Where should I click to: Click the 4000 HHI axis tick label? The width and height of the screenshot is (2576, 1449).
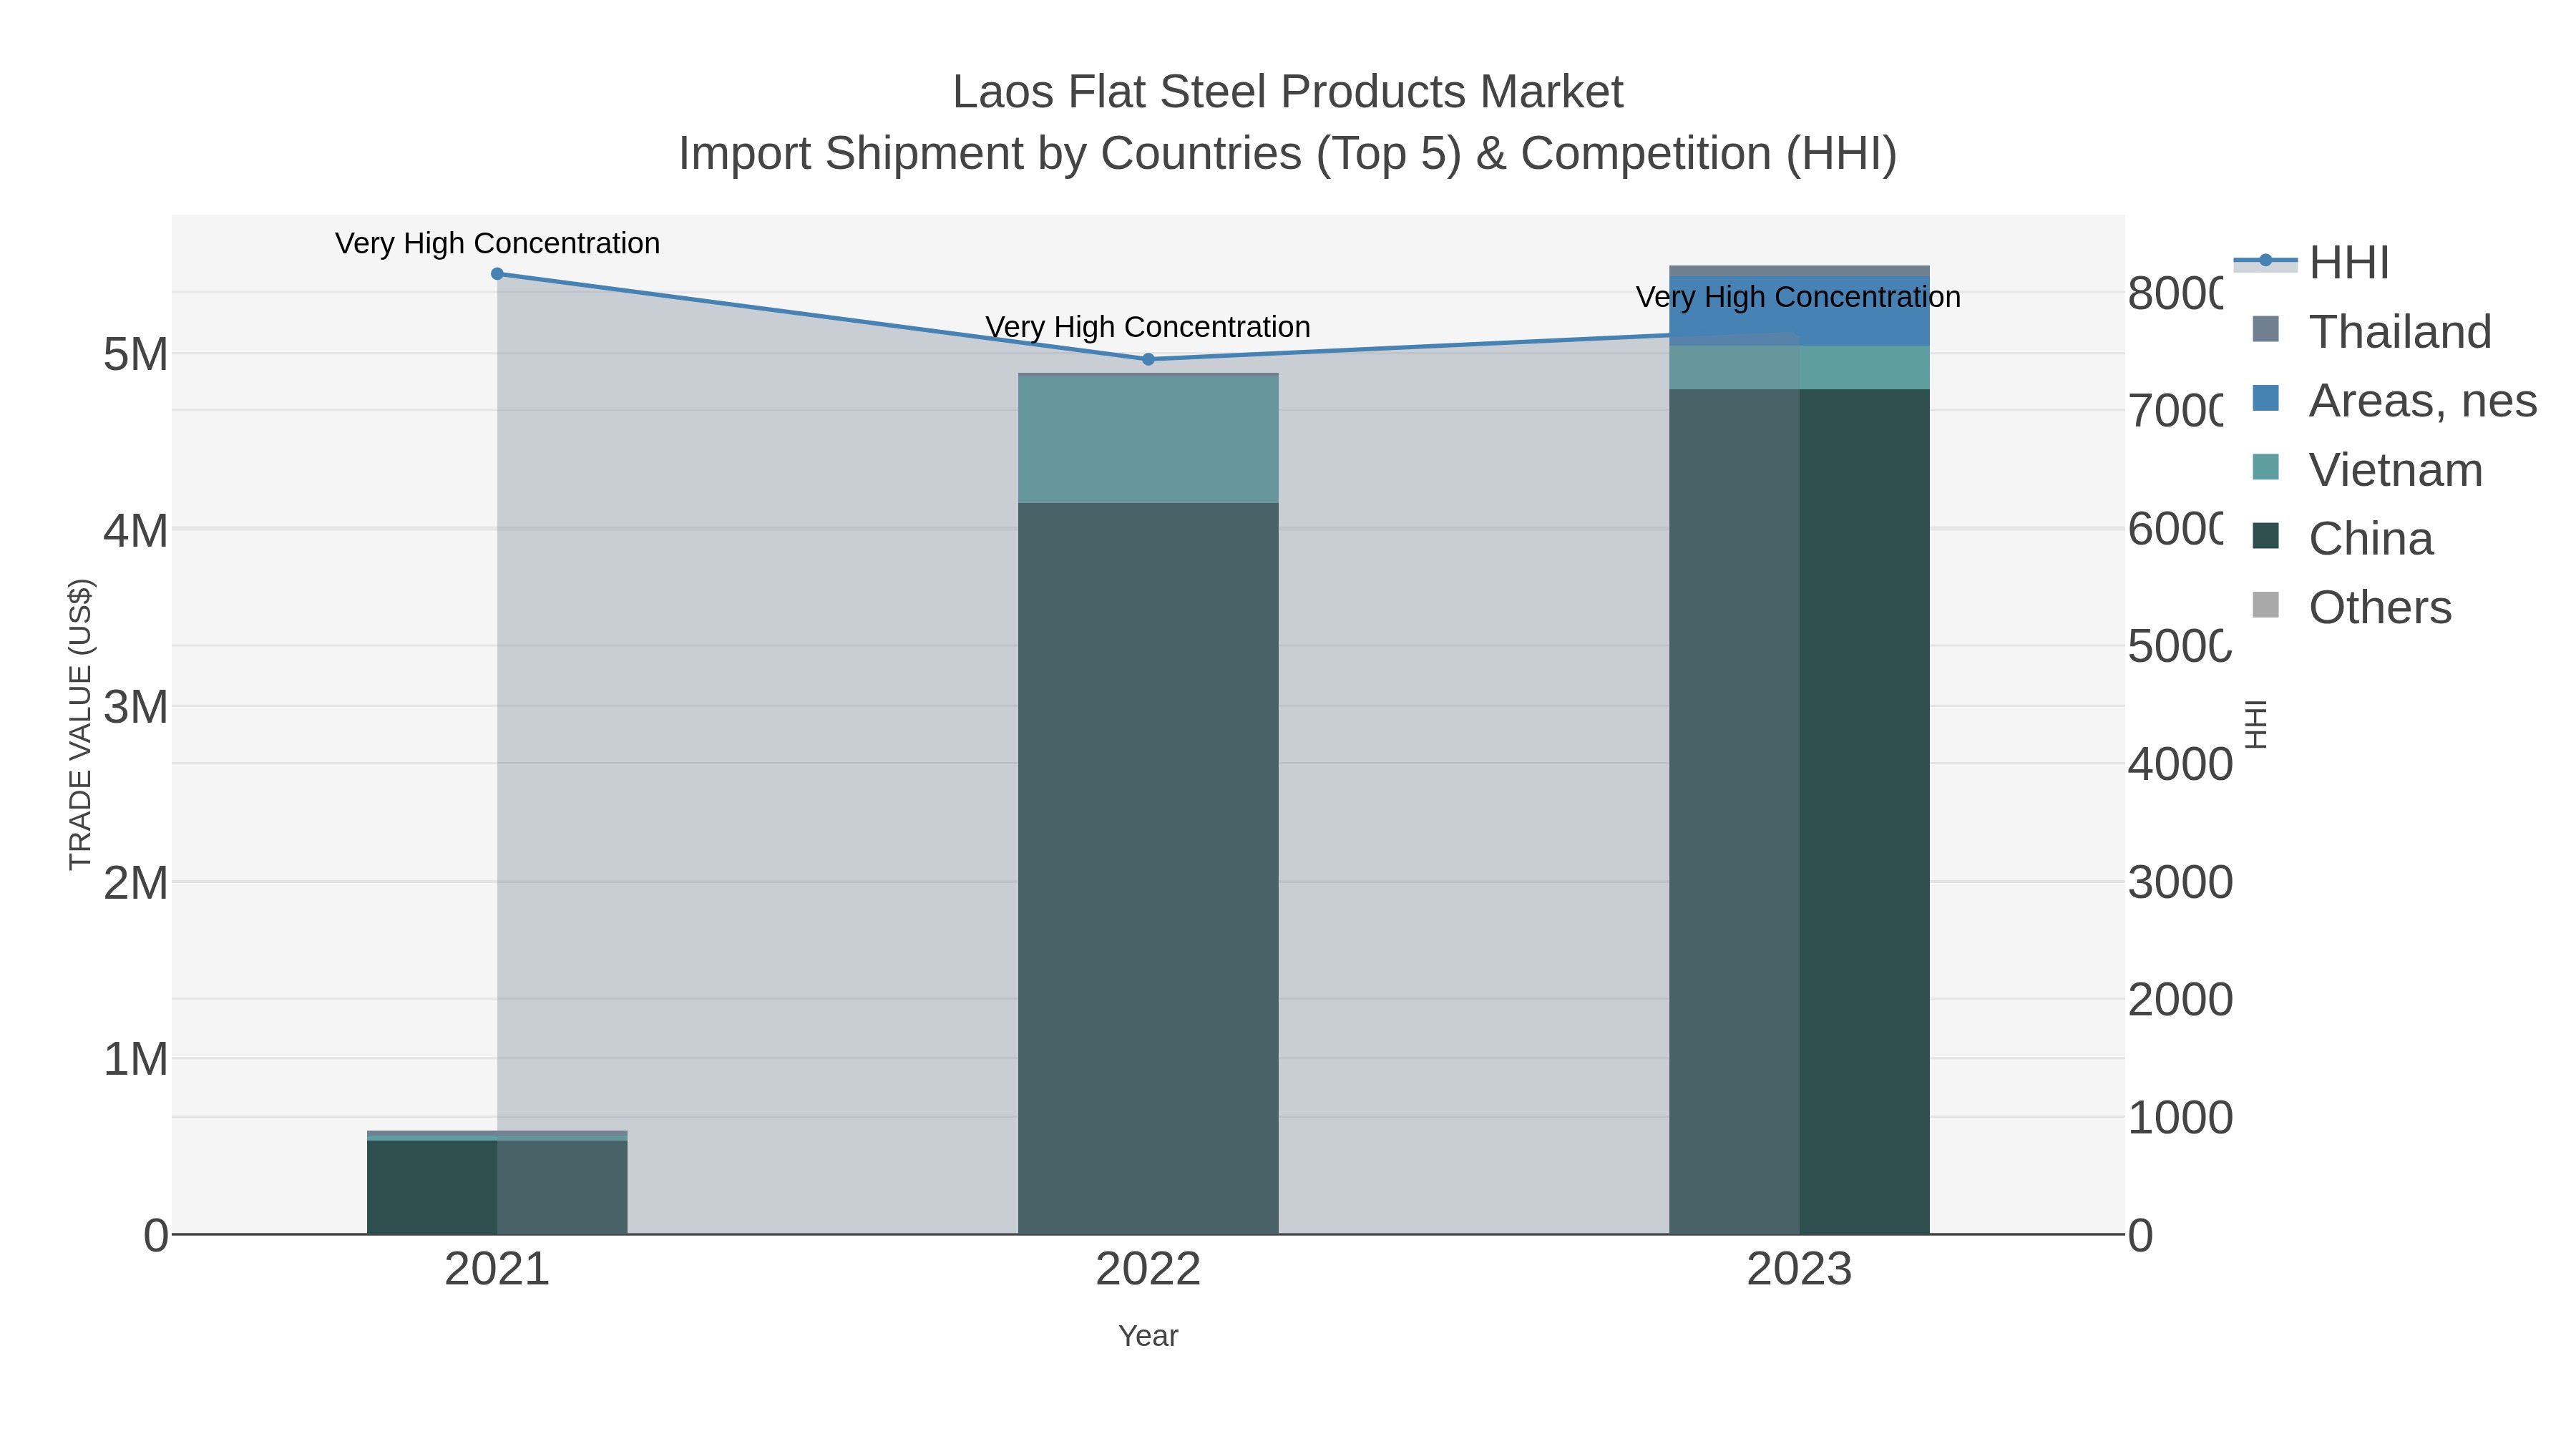click(2180, 765)
